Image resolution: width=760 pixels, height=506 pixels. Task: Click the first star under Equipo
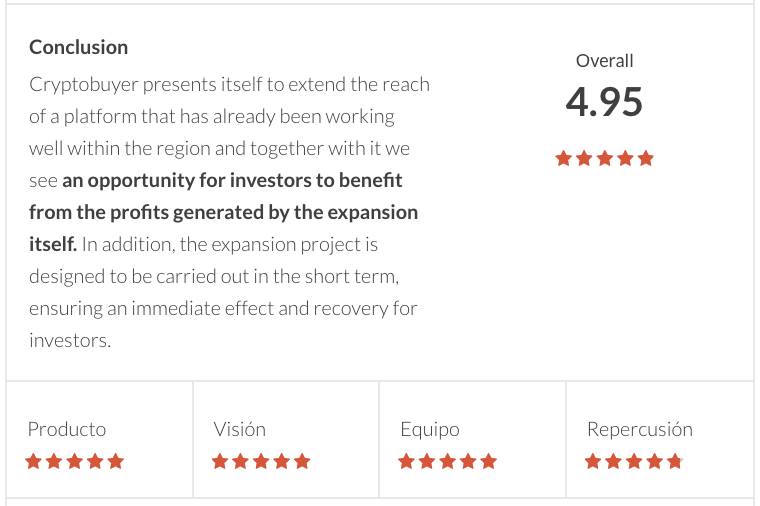click(x=406, y=461)
